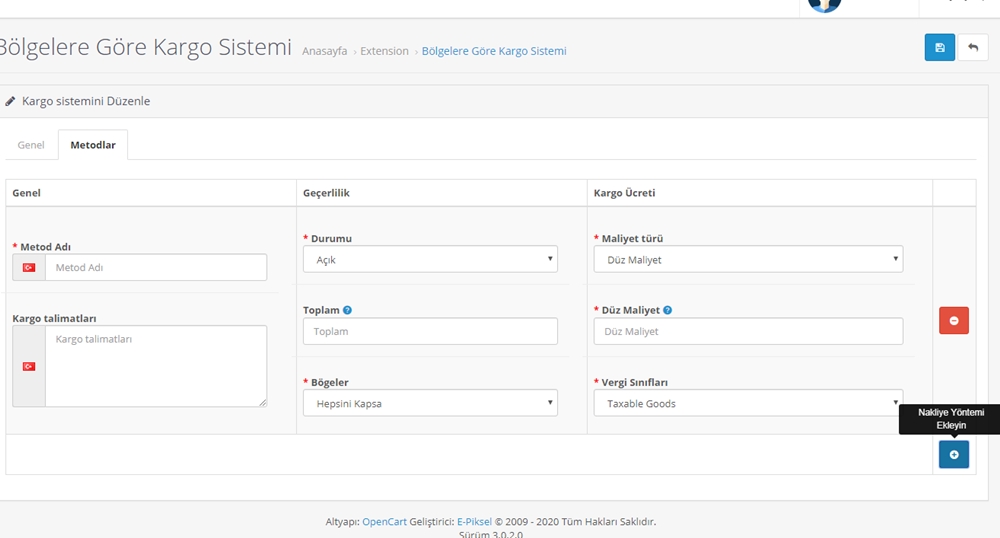Focus the Toplam input field

[x=430, y=331]
